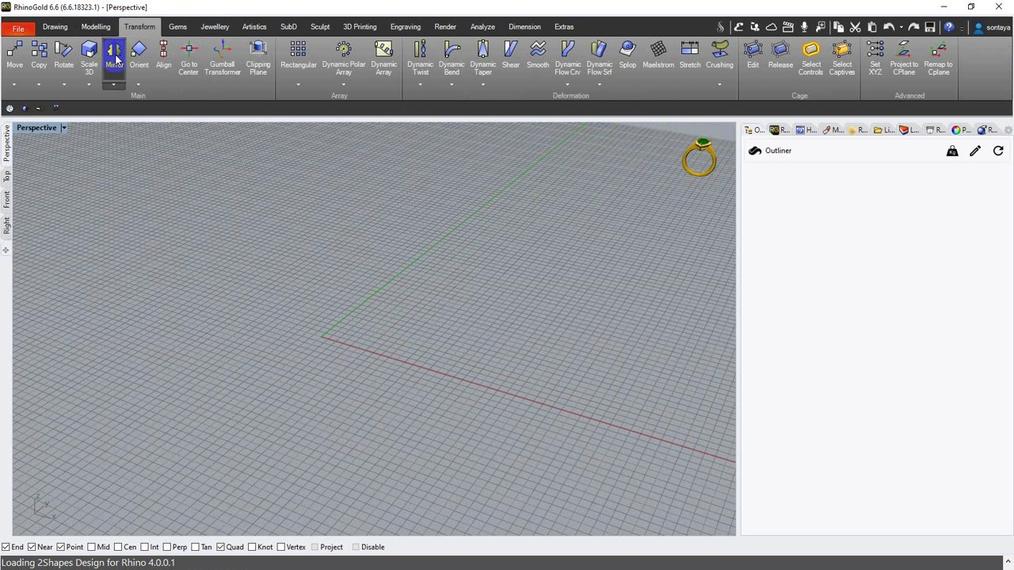This screenshot has height=570, width=1014.
Task: Expand the Crushing tool dropdown arrow
Action: (720, 85)
